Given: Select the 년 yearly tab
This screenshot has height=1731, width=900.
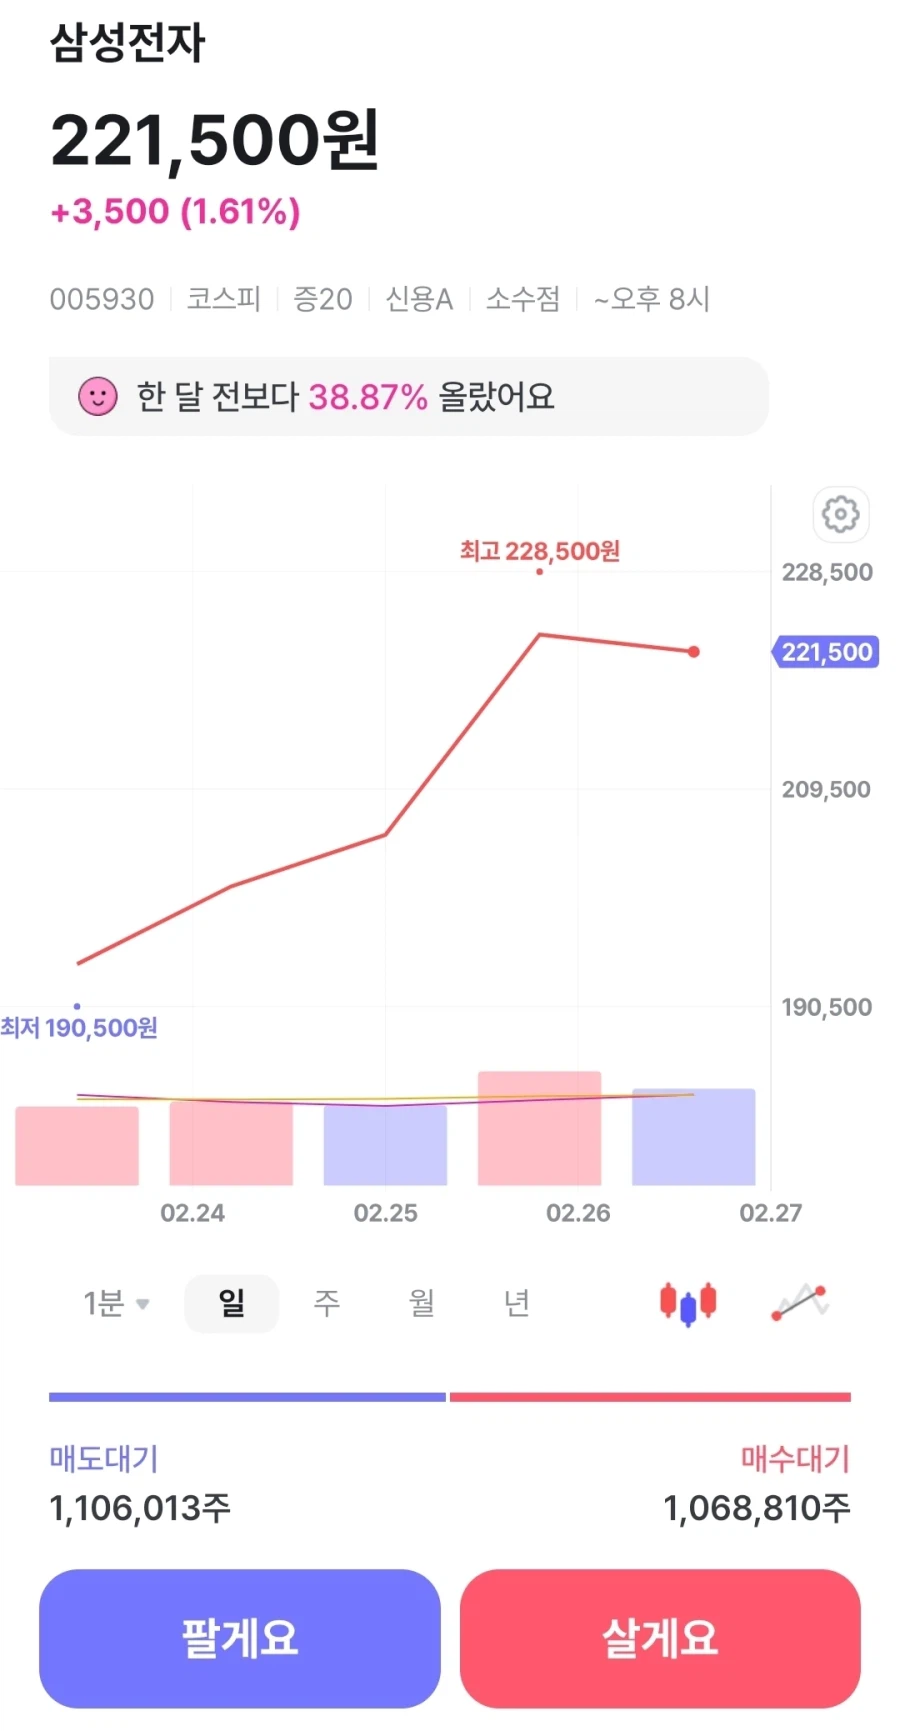Looking at the screenshot, I should [516, 1304].
